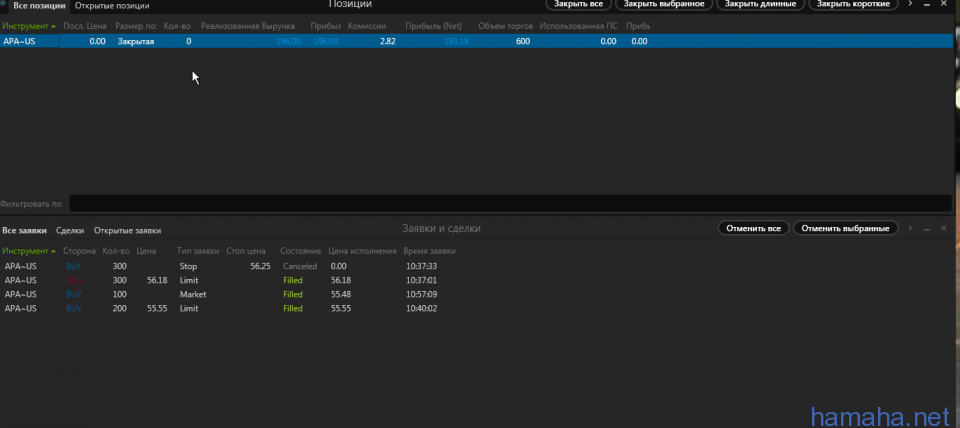This screenshot has height=428, width=960.
Task: Click the 10:57:09 order time
Action: (421, 295)
